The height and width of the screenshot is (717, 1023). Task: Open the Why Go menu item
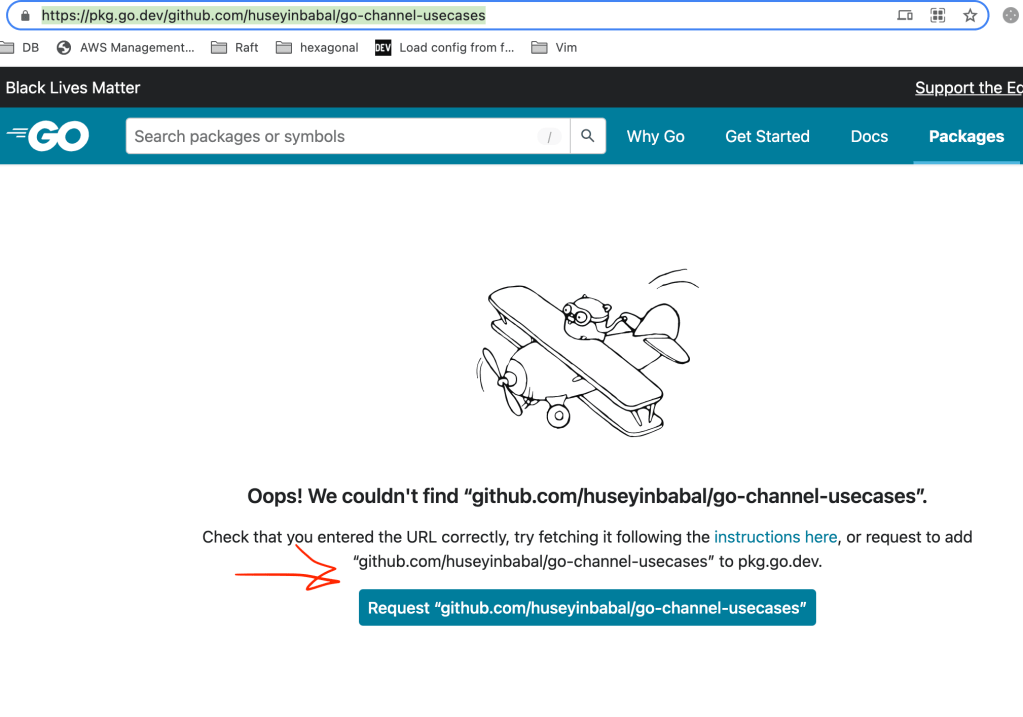655,136
